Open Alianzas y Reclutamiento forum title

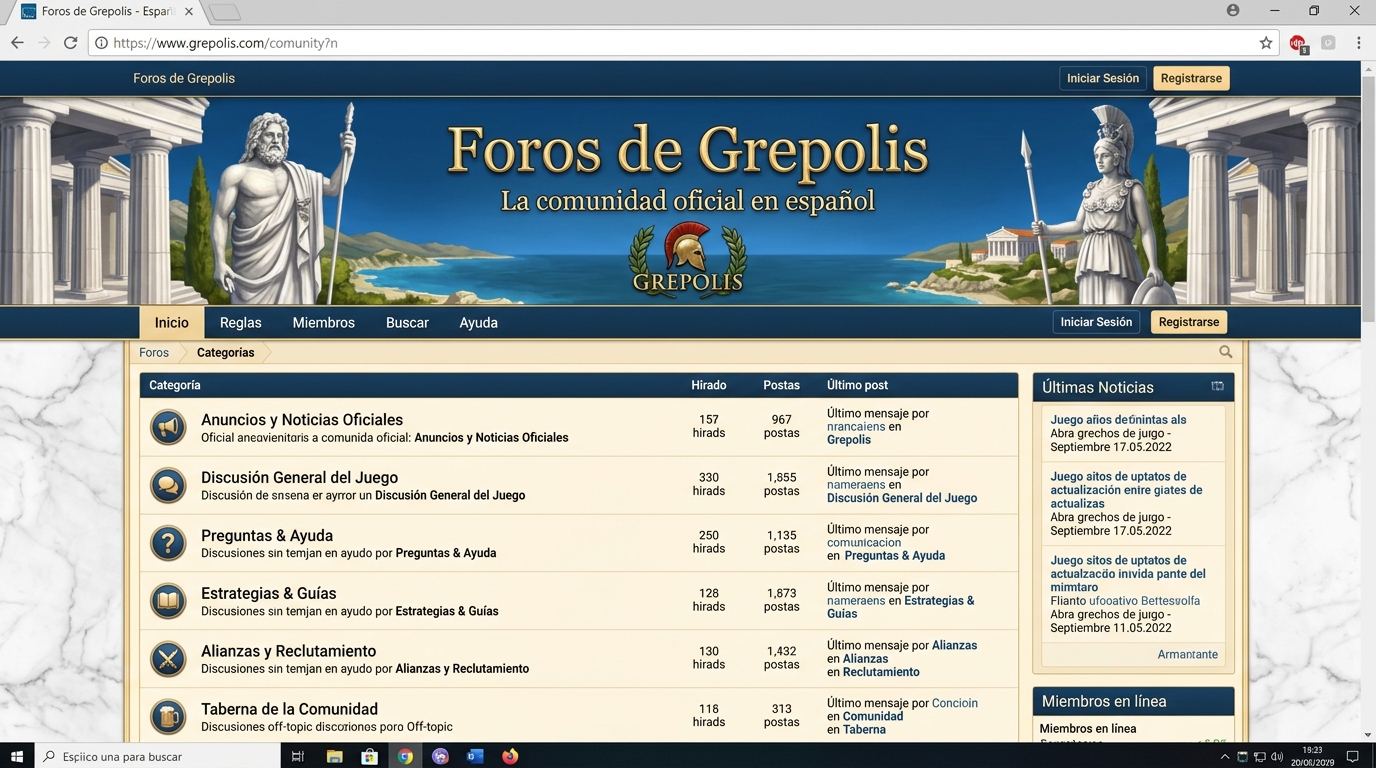pos(288,652)
